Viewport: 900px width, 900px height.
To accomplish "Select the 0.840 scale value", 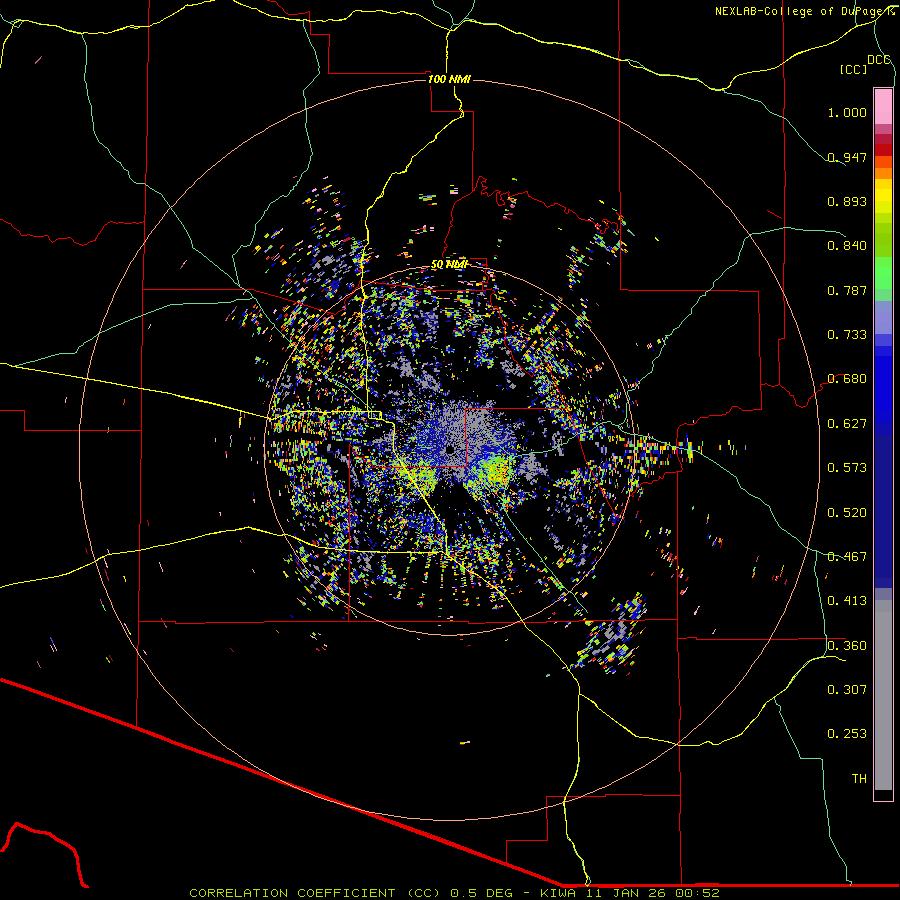I will (847, 246).
